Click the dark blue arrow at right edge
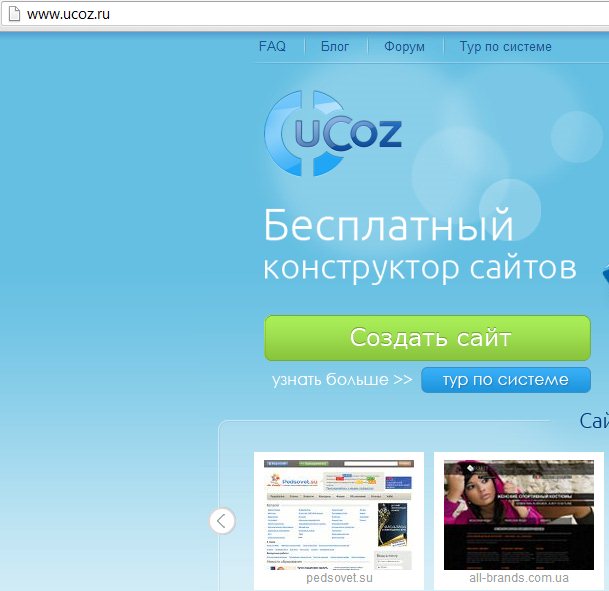This screenshot has width=609, height=591. point(604,275)
